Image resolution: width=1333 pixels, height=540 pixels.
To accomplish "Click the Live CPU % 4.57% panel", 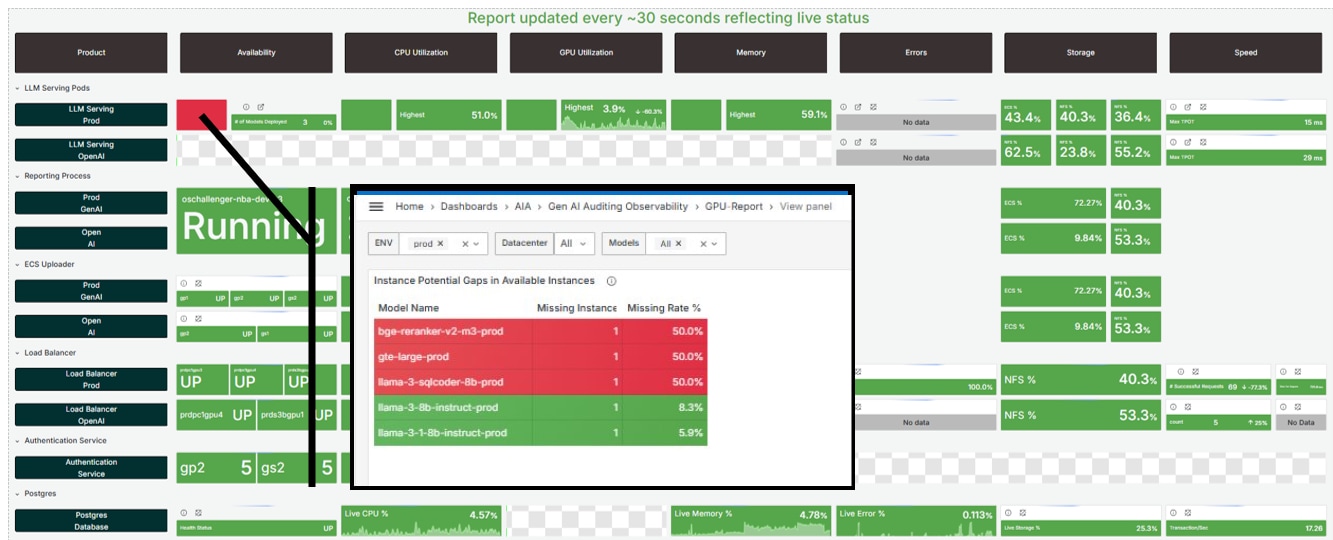I will pos(421,520).
